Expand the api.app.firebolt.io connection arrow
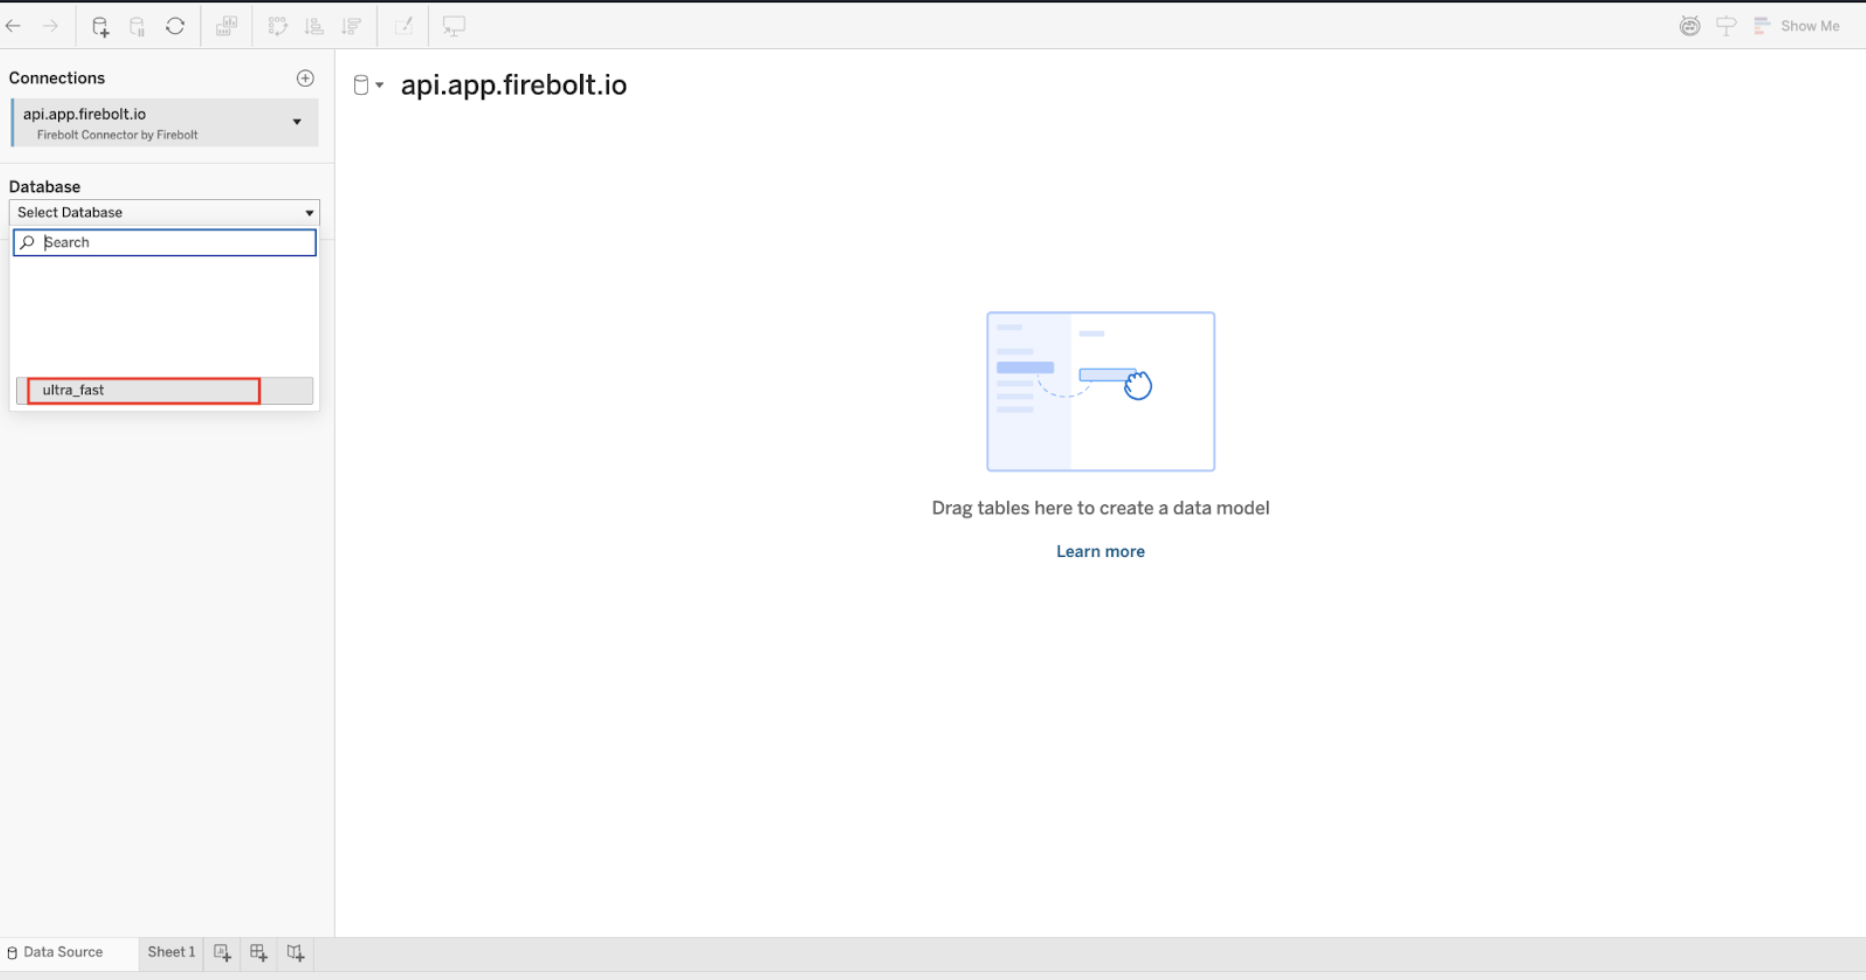 (297, 122)
